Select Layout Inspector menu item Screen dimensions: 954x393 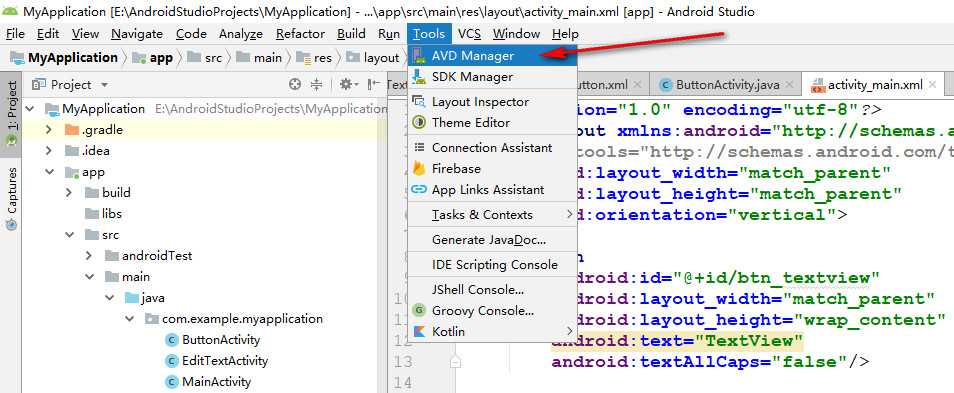click(x=492, y=102)
